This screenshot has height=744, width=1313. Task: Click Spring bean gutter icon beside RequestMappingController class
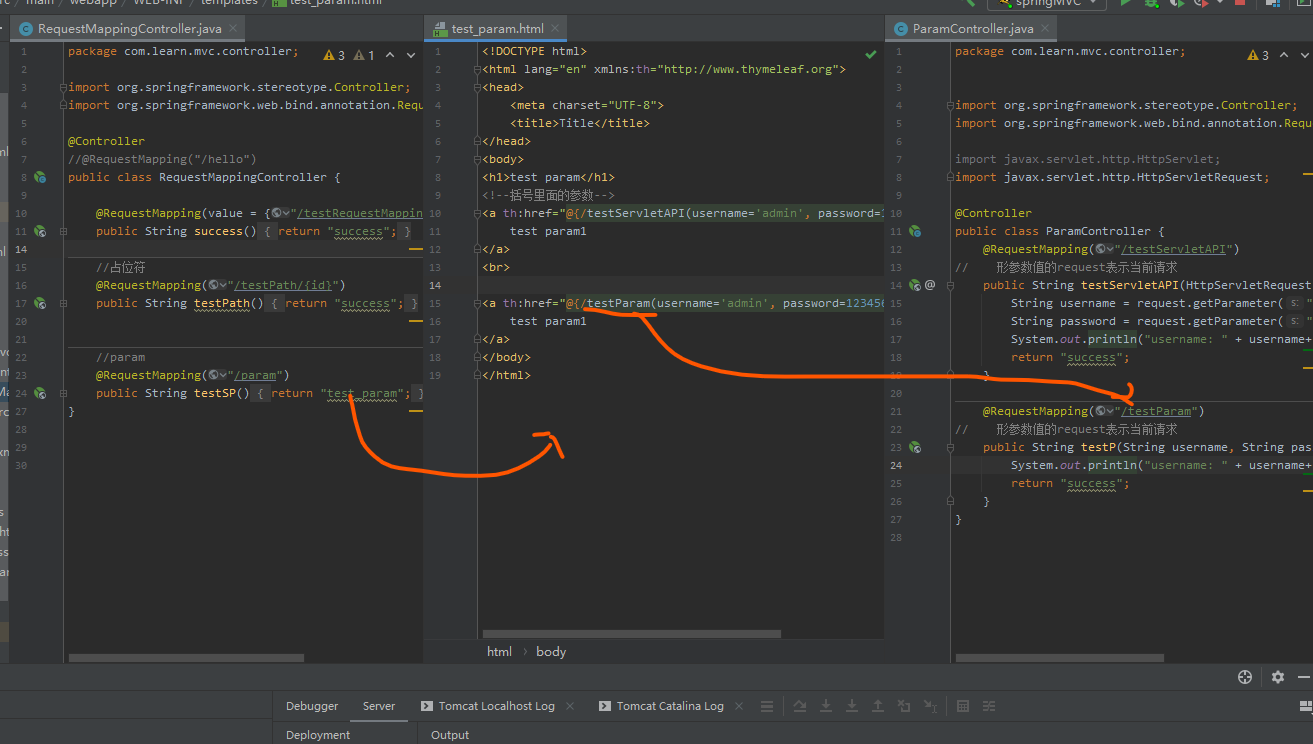(x=40, y=177)
